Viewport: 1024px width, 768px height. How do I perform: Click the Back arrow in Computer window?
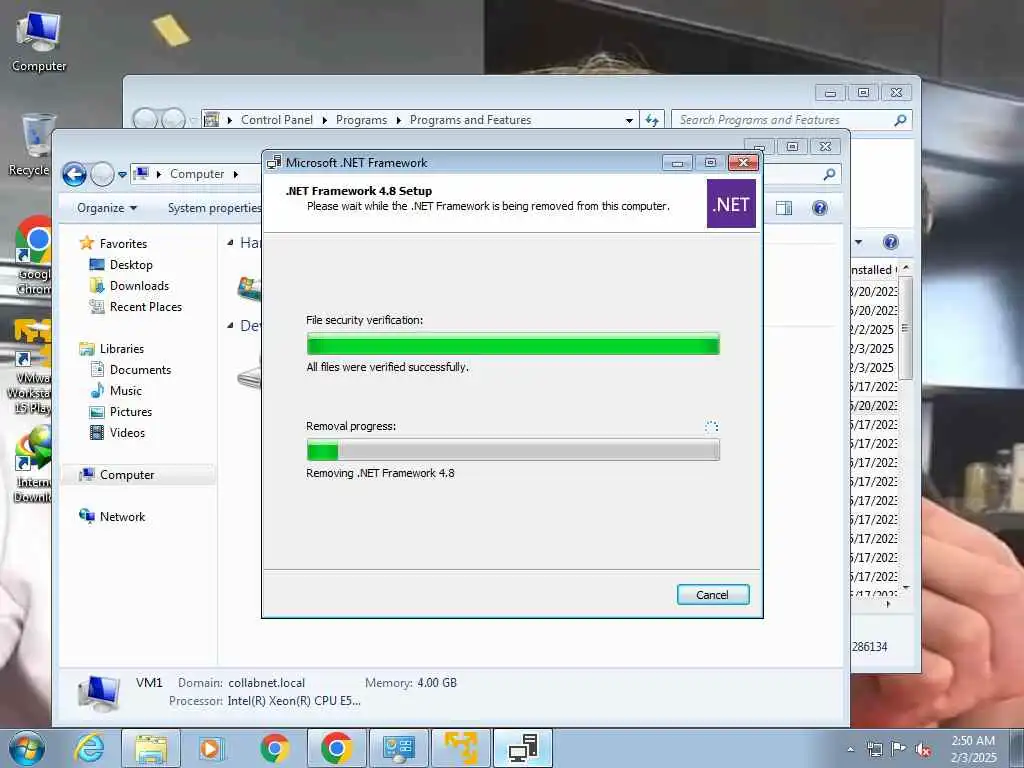point(74,174)
